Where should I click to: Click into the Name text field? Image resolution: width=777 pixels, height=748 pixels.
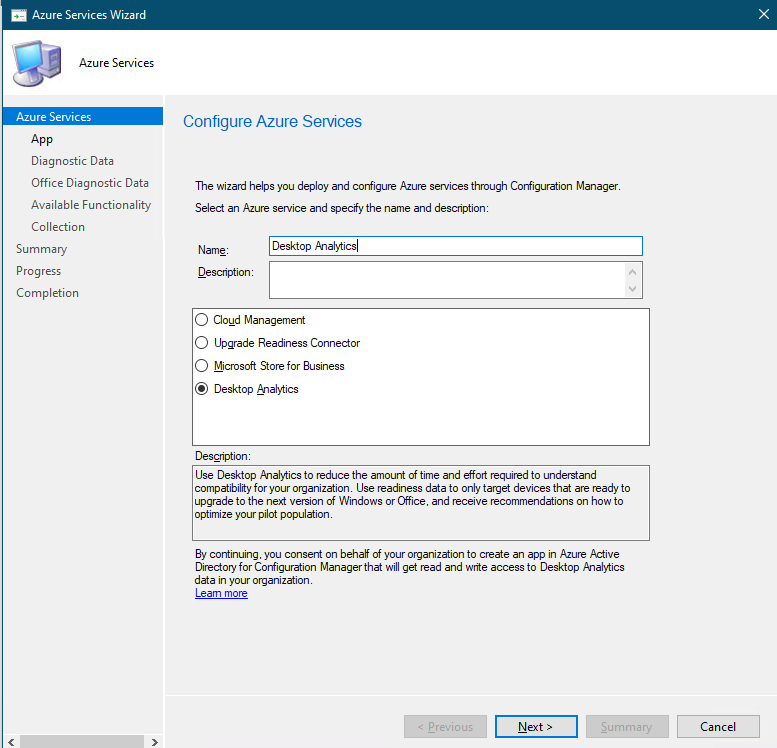pyautogui.click(x=455, y=246)
